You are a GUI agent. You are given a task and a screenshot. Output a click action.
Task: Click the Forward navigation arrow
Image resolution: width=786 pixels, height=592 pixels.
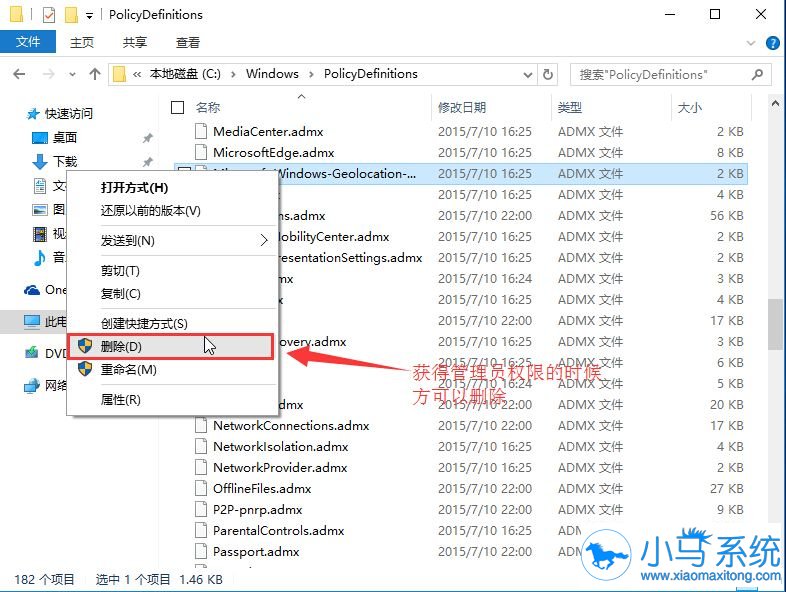(x=48, y=74)
